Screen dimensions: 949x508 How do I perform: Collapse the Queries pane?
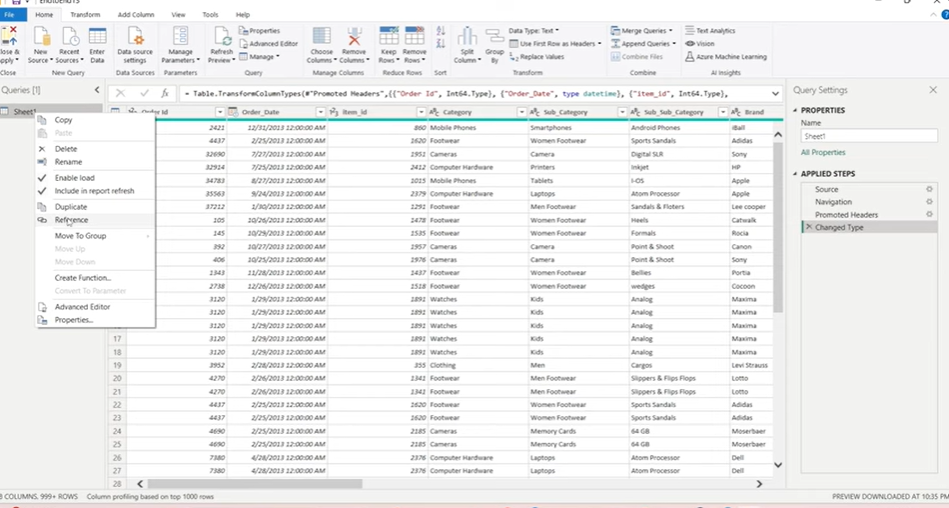point(97,90)
